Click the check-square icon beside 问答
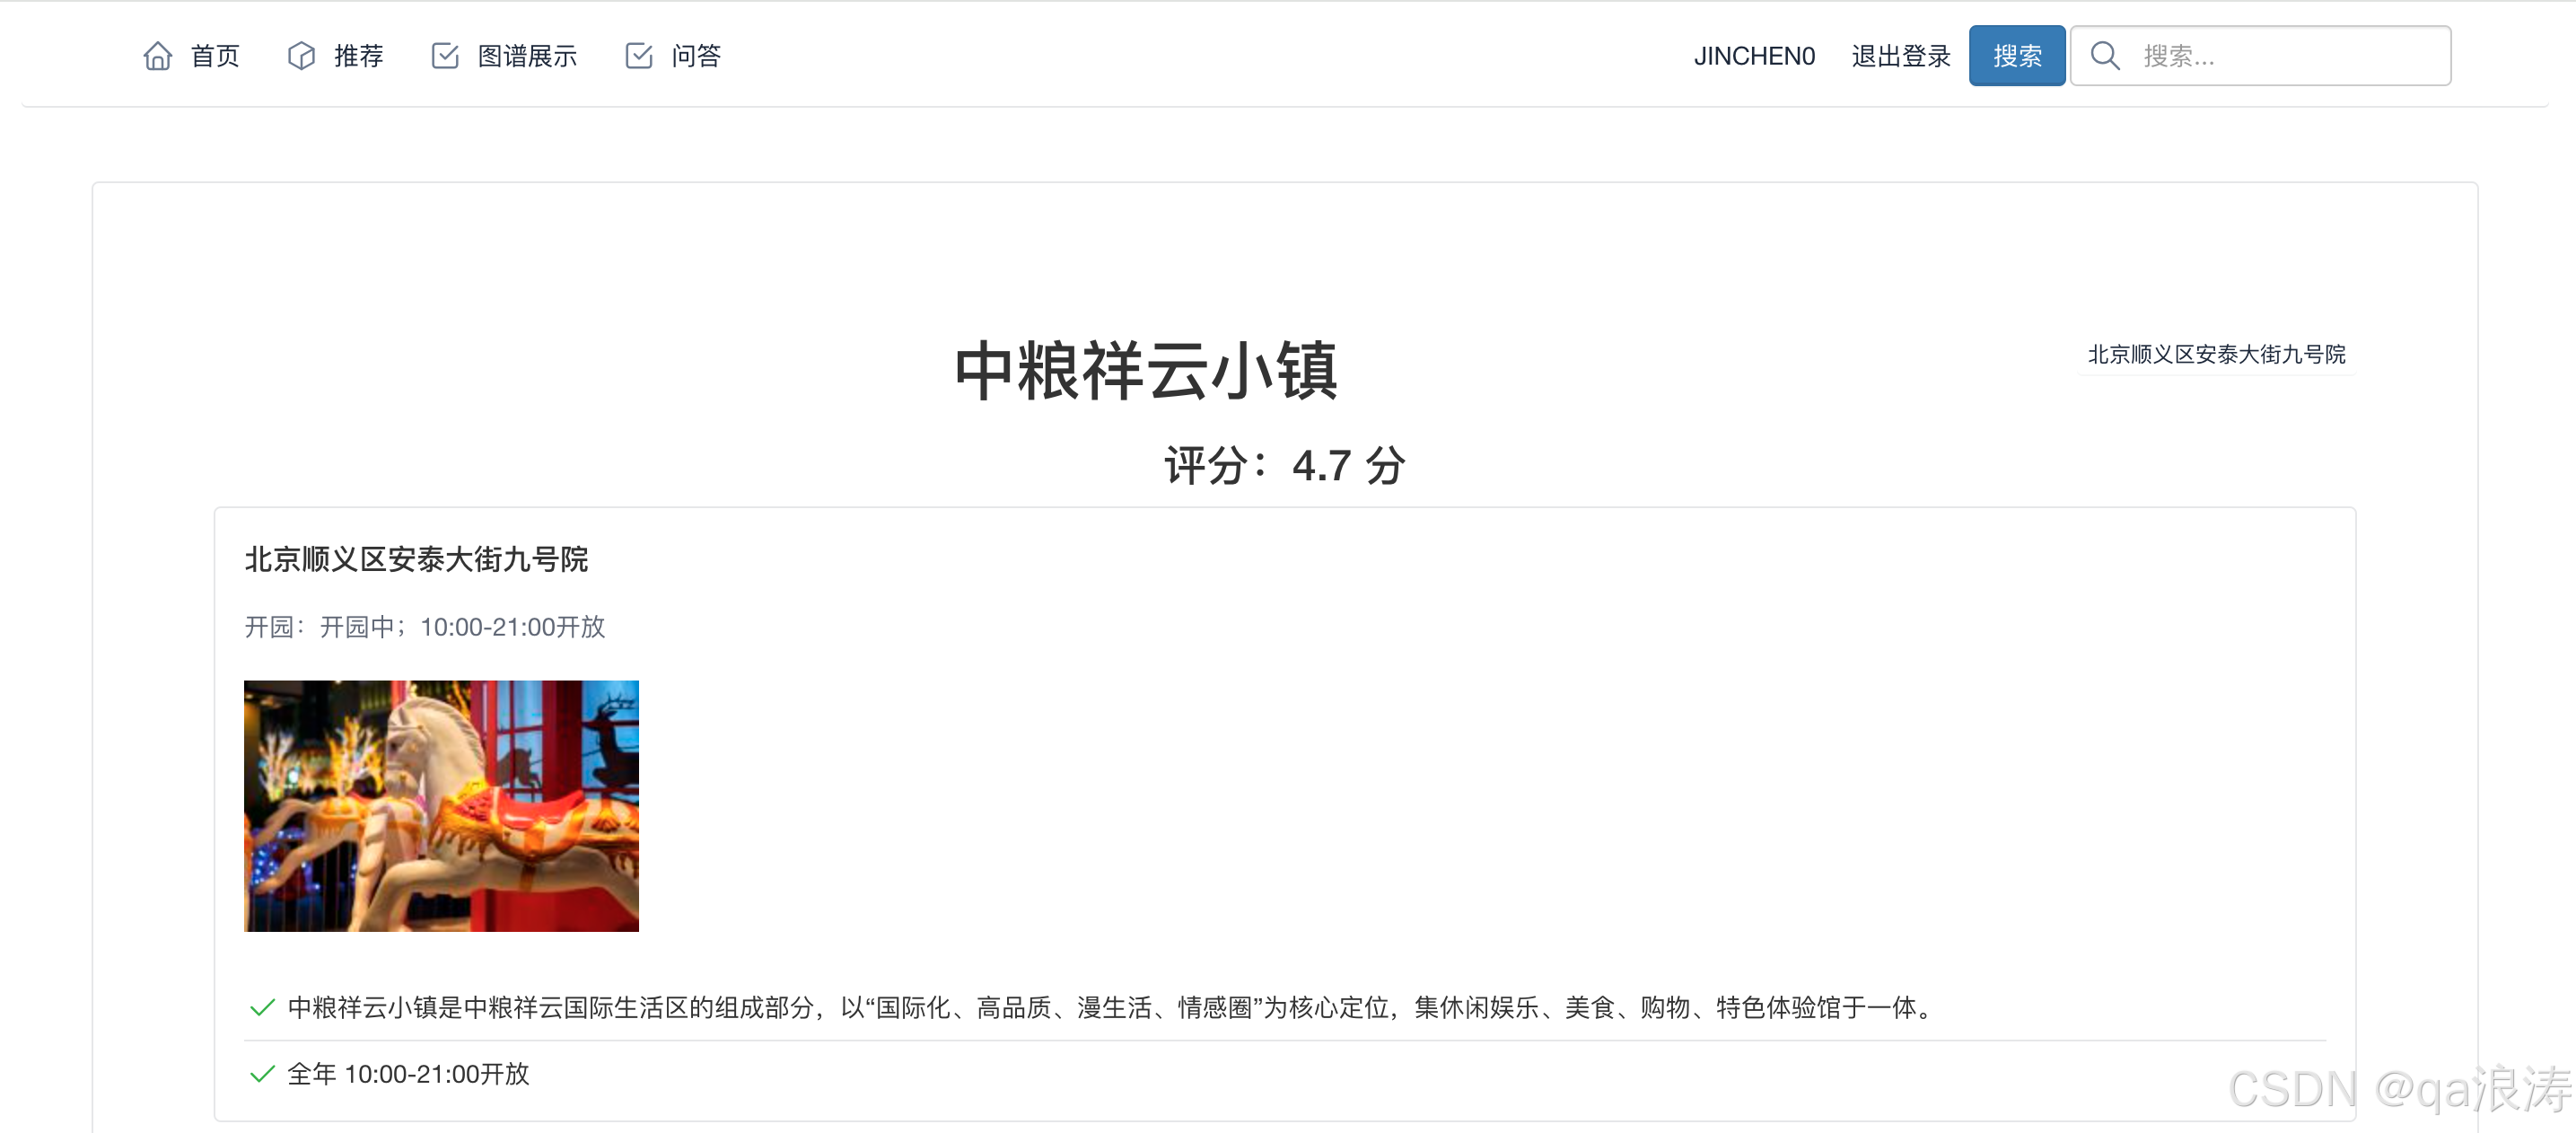 pos(639,56)
